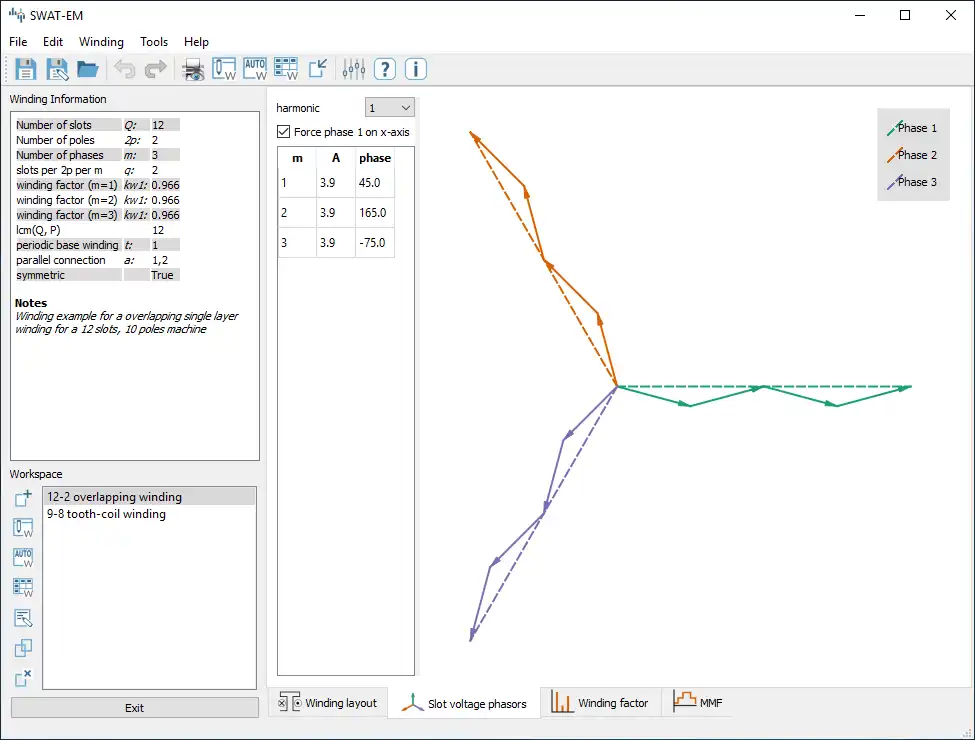Open the harmonic dropdown

(x=389, y=108)
